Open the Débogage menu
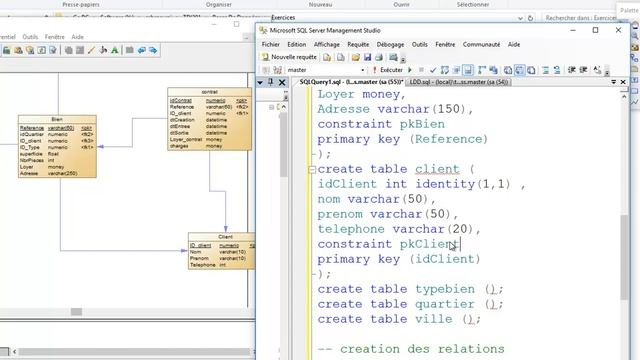The width and height of the screenshot is (640, 360). click(390, 44)
